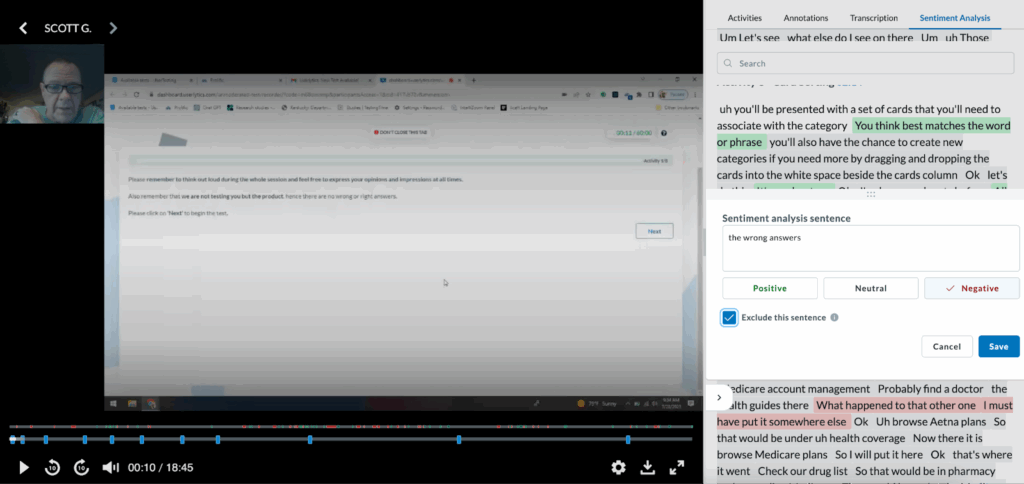Cancel the sentiment edit dialog

(x=946, y=346)
